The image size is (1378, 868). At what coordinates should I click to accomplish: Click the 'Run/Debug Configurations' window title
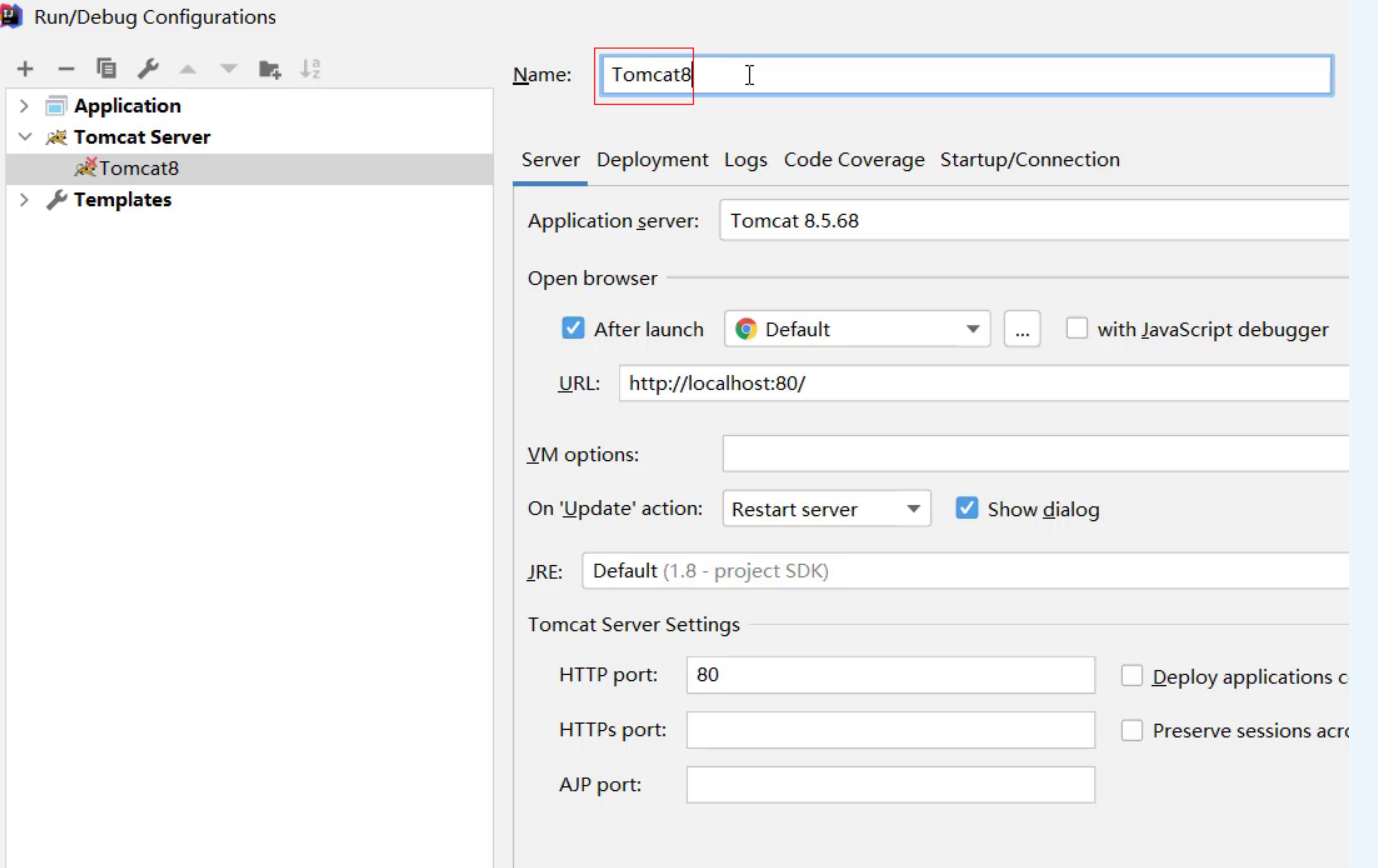155,17
